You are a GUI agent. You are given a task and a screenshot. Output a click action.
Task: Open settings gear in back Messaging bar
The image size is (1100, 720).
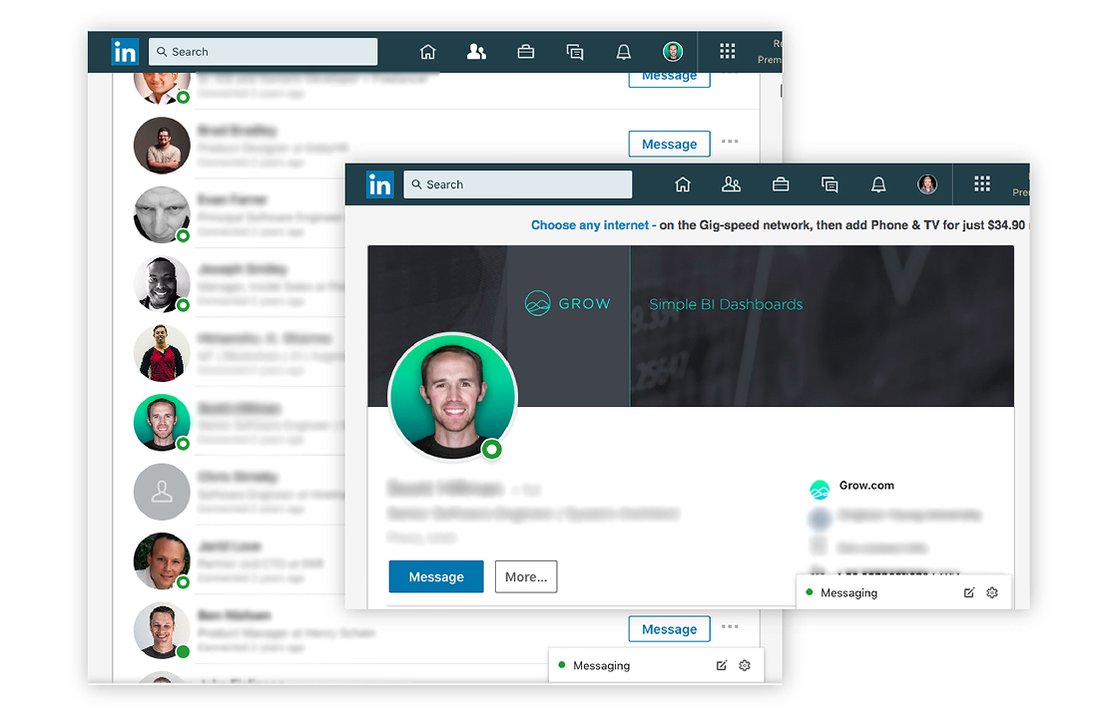pyautogui.click(x=744, y=665)
